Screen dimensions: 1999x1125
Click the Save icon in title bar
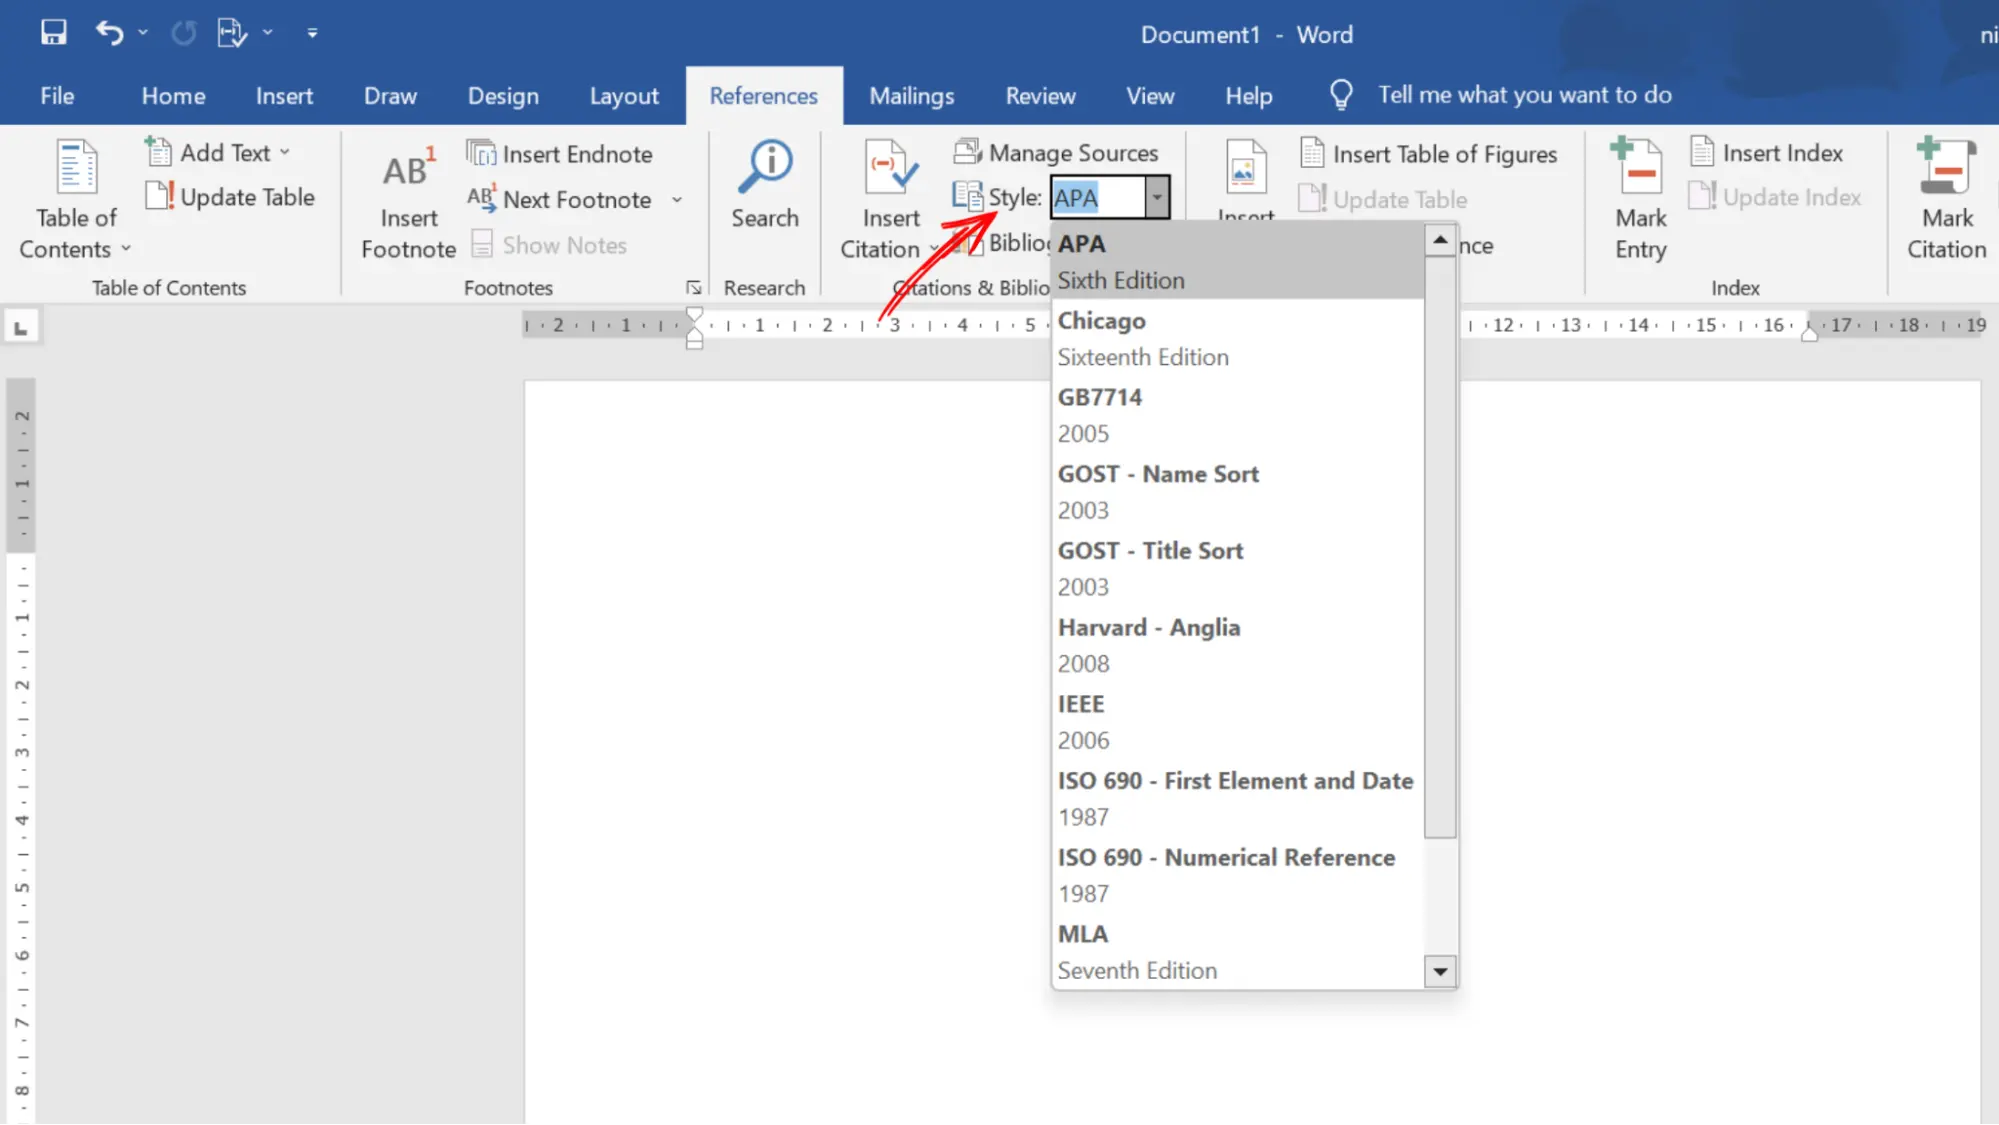tap(53, 33)
